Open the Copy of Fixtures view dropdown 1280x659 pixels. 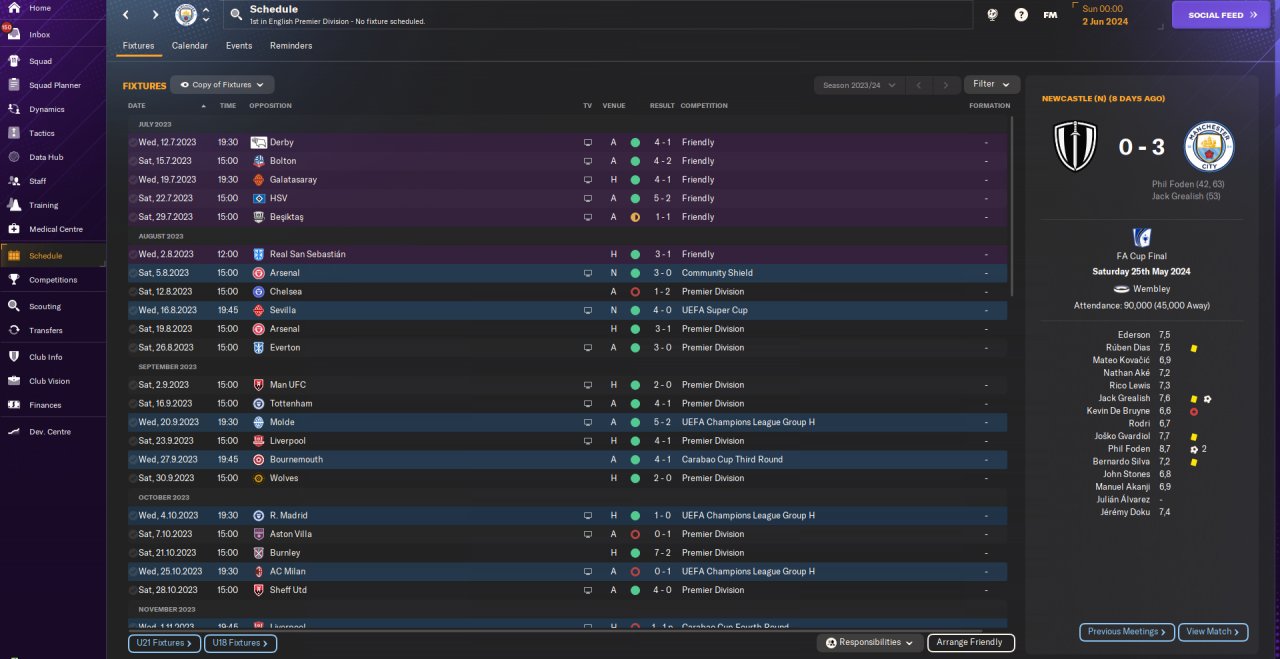click(222, 85)
